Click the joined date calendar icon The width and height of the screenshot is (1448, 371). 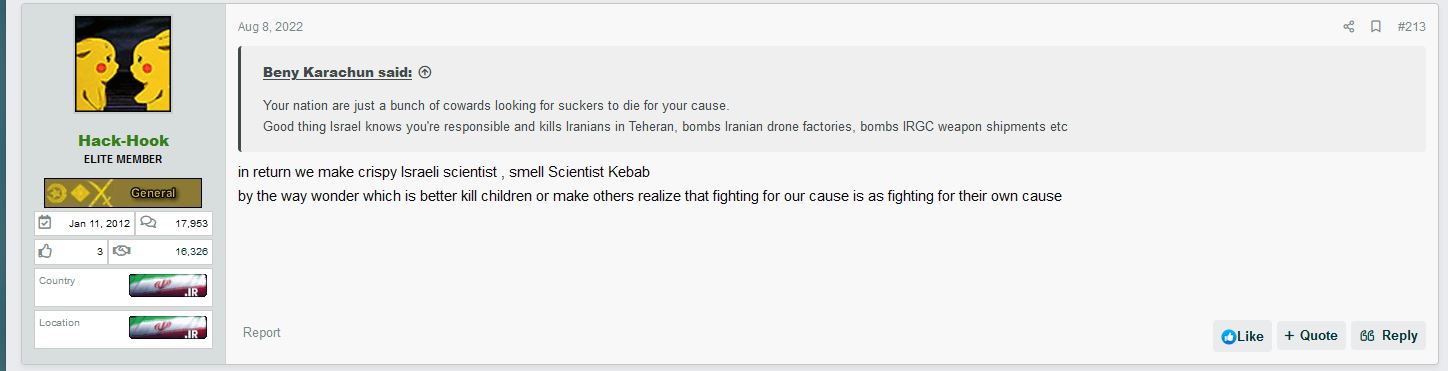pos(45,223)
